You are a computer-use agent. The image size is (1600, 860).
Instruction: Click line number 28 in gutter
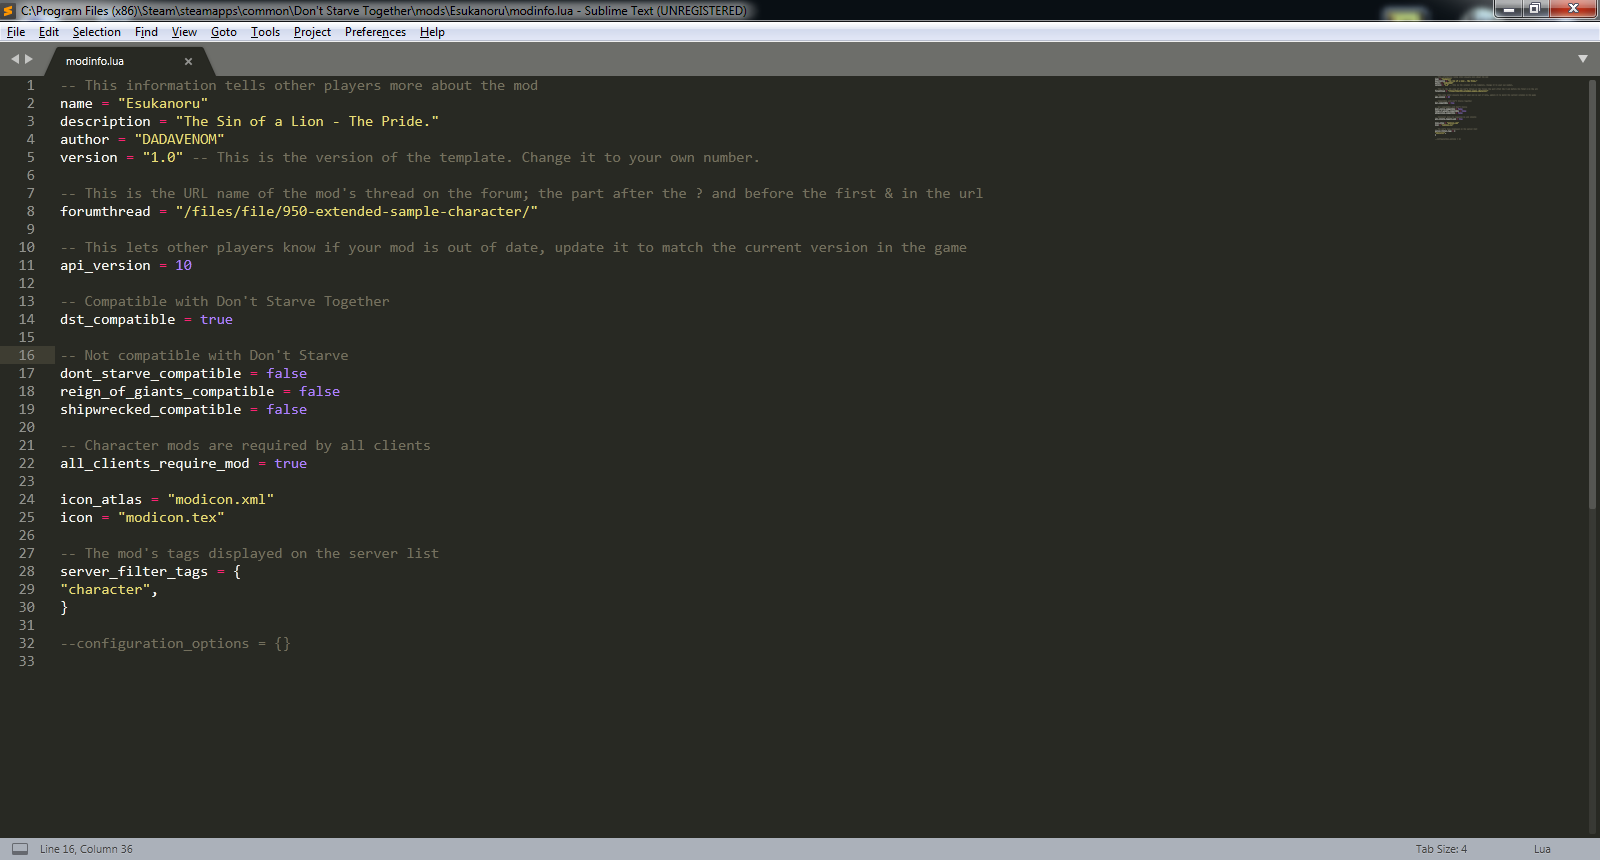coord(27,571)
